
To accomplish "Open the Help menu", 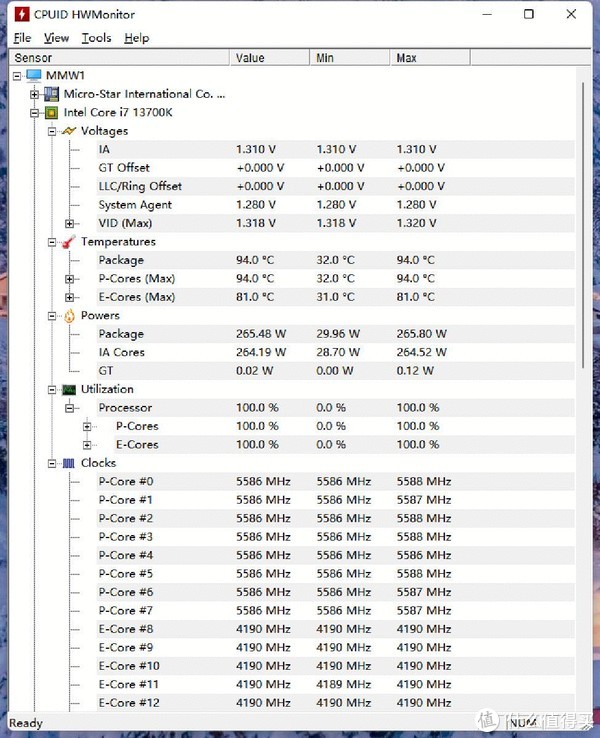I will [136, 38].
